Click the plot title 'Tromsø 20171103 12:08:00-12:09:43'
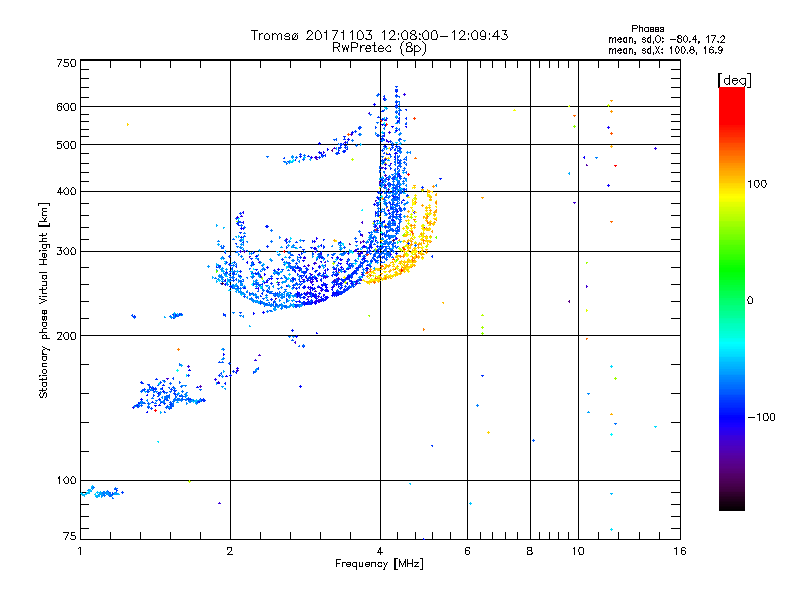 (379, 35)
